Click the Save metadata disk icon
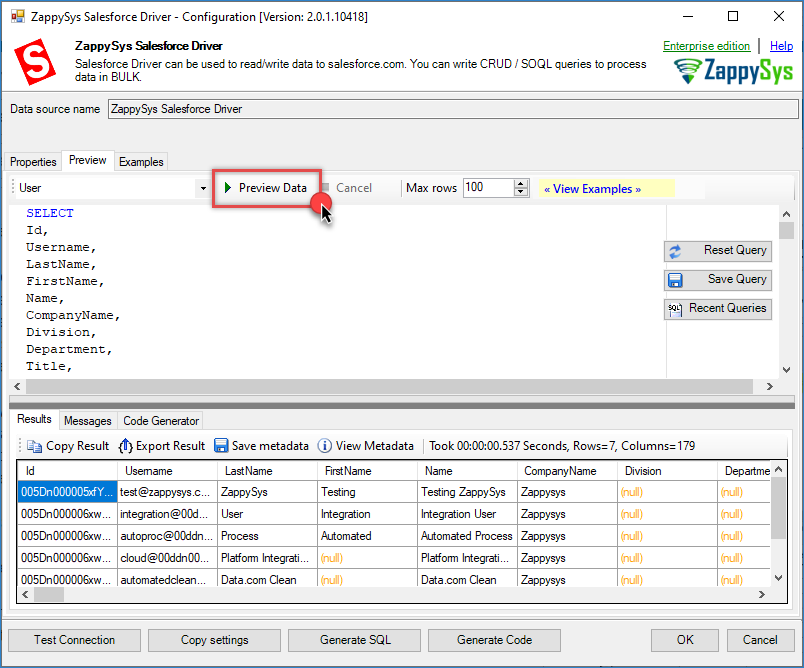This screenshot has width=804, height=668. (x=221, y=446)
